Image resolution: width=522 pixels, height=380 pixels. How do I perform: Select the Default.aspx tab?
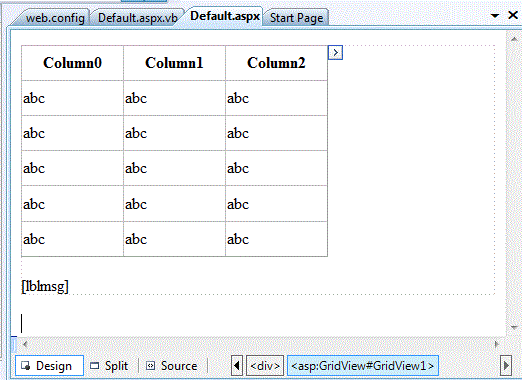[225, 16]
